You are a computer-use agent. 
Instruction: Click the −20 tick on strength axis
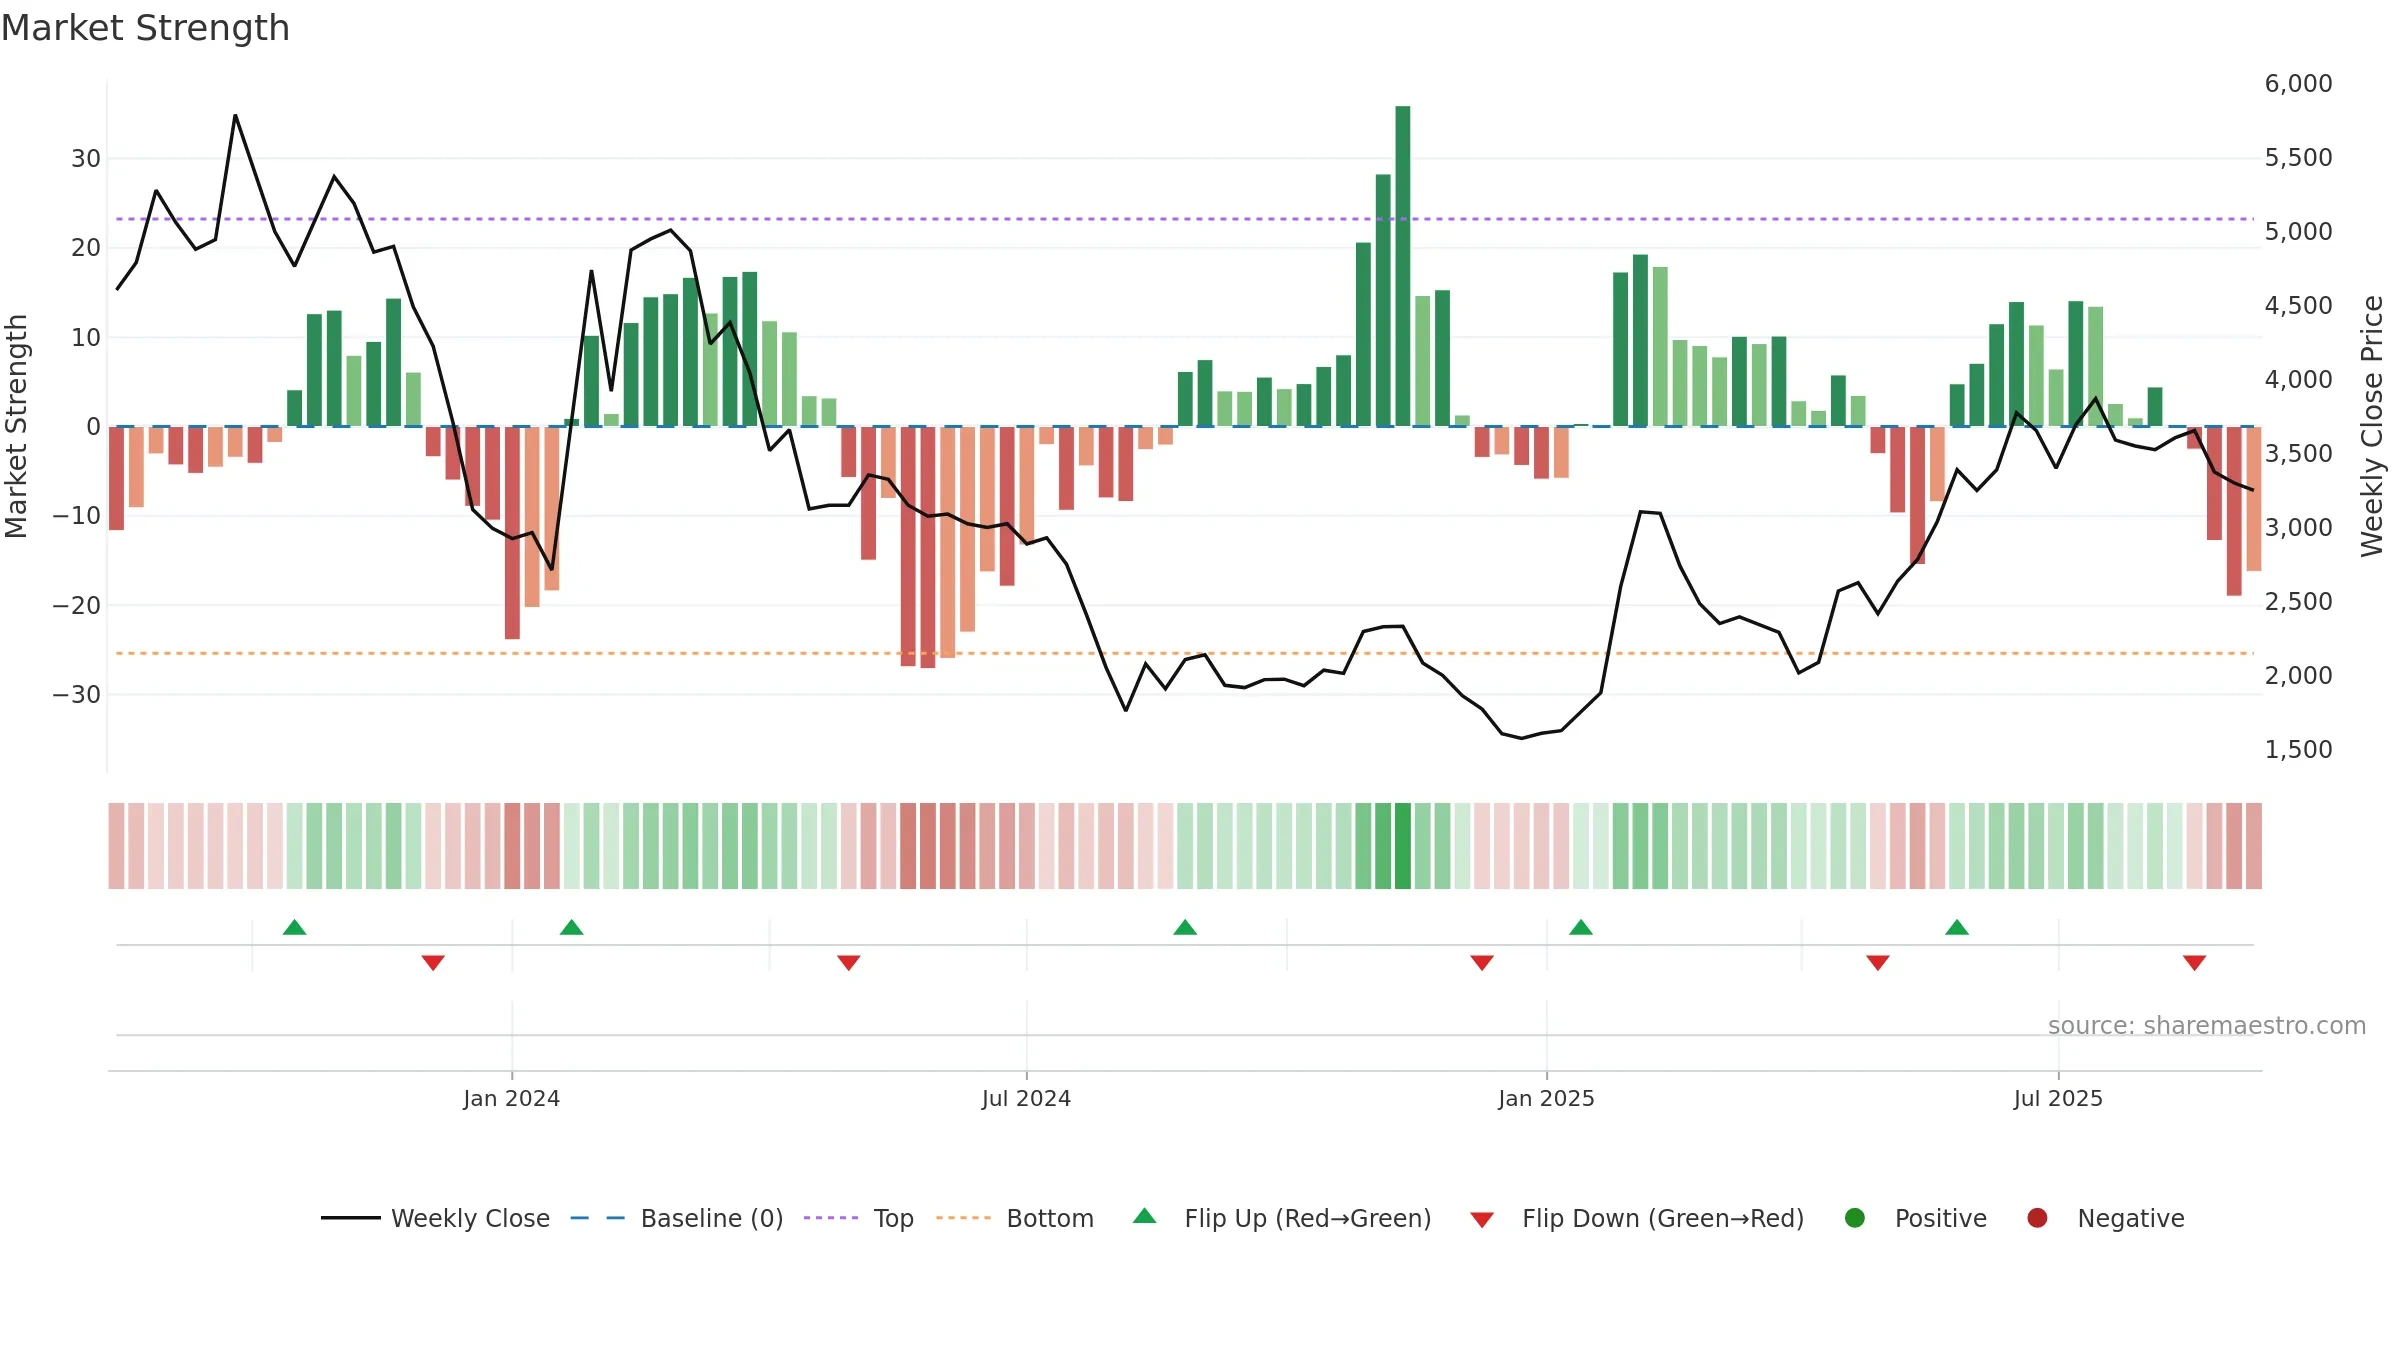point(77,605)
